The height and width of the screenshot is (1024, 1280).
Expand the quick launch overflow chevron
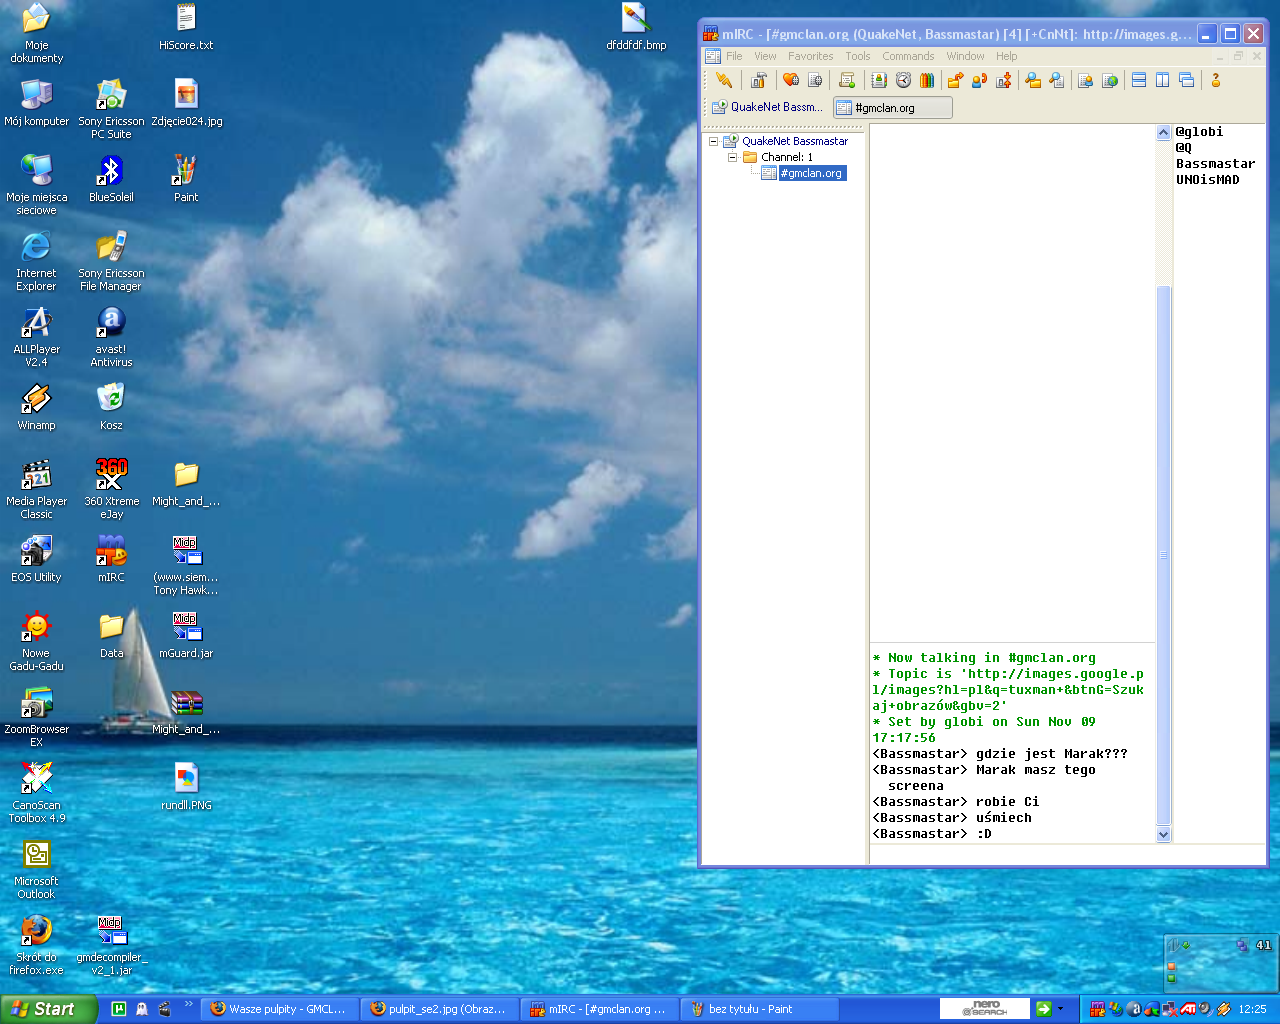pos(188,1005)
